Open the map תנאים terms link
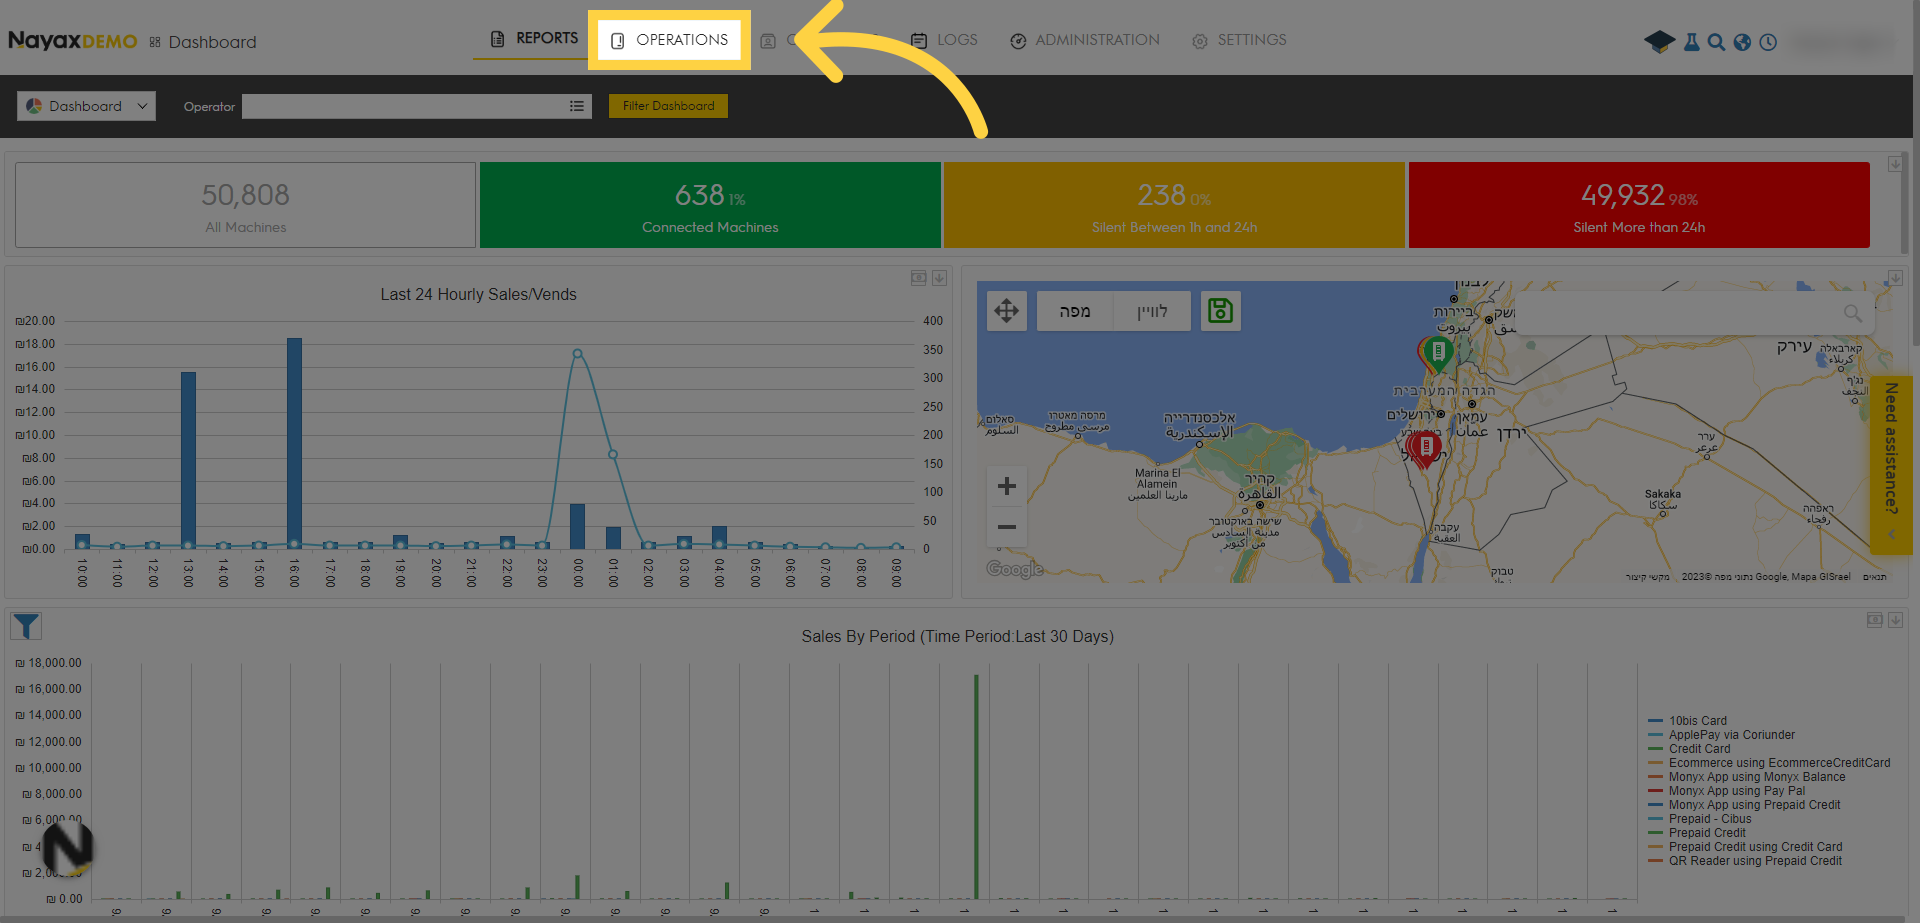Screen dimensions: 1920x923 1875,577
